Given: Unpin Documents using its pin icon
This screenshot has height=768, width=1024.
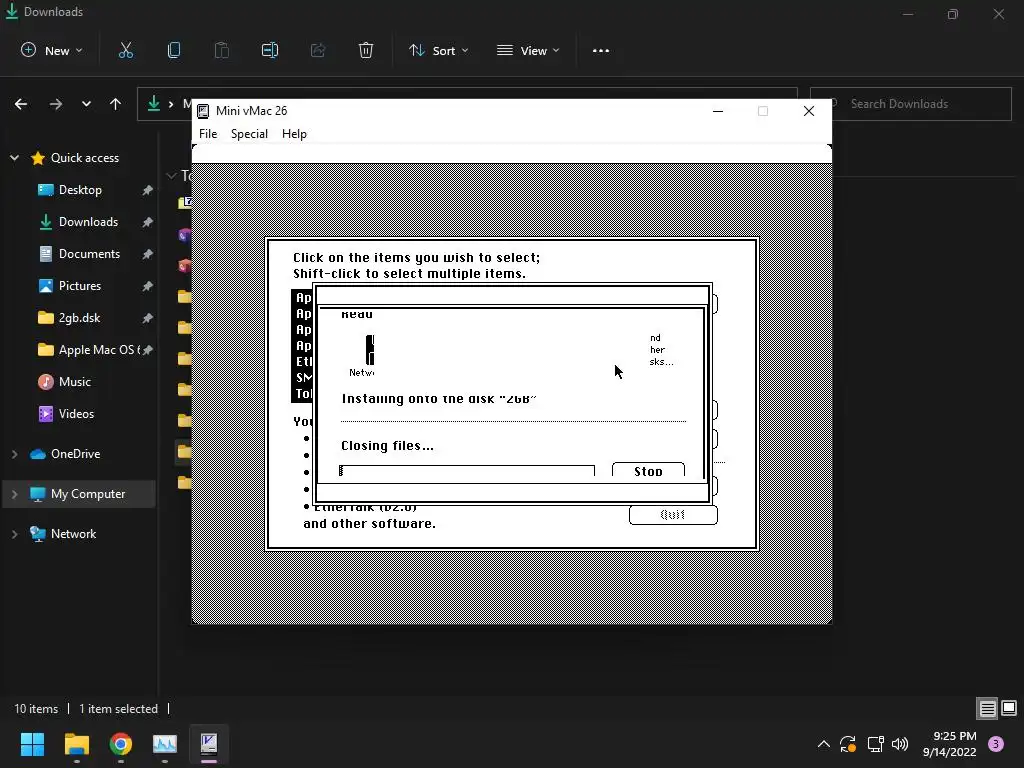Looking at the screenshot, I should click(x=148, y=254).
